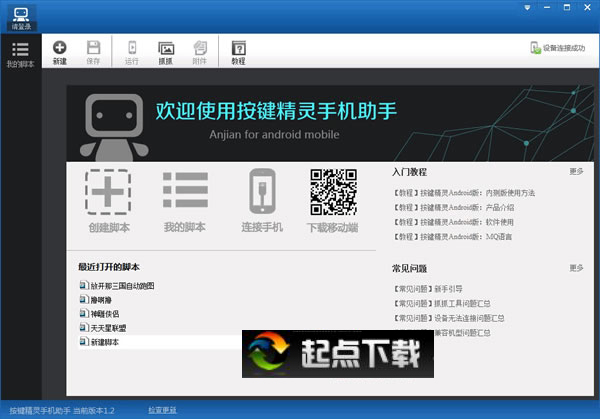Close the 按键精灵手机助手 window
This screenshot has height=419, width=600.
(x=587, y=7)
